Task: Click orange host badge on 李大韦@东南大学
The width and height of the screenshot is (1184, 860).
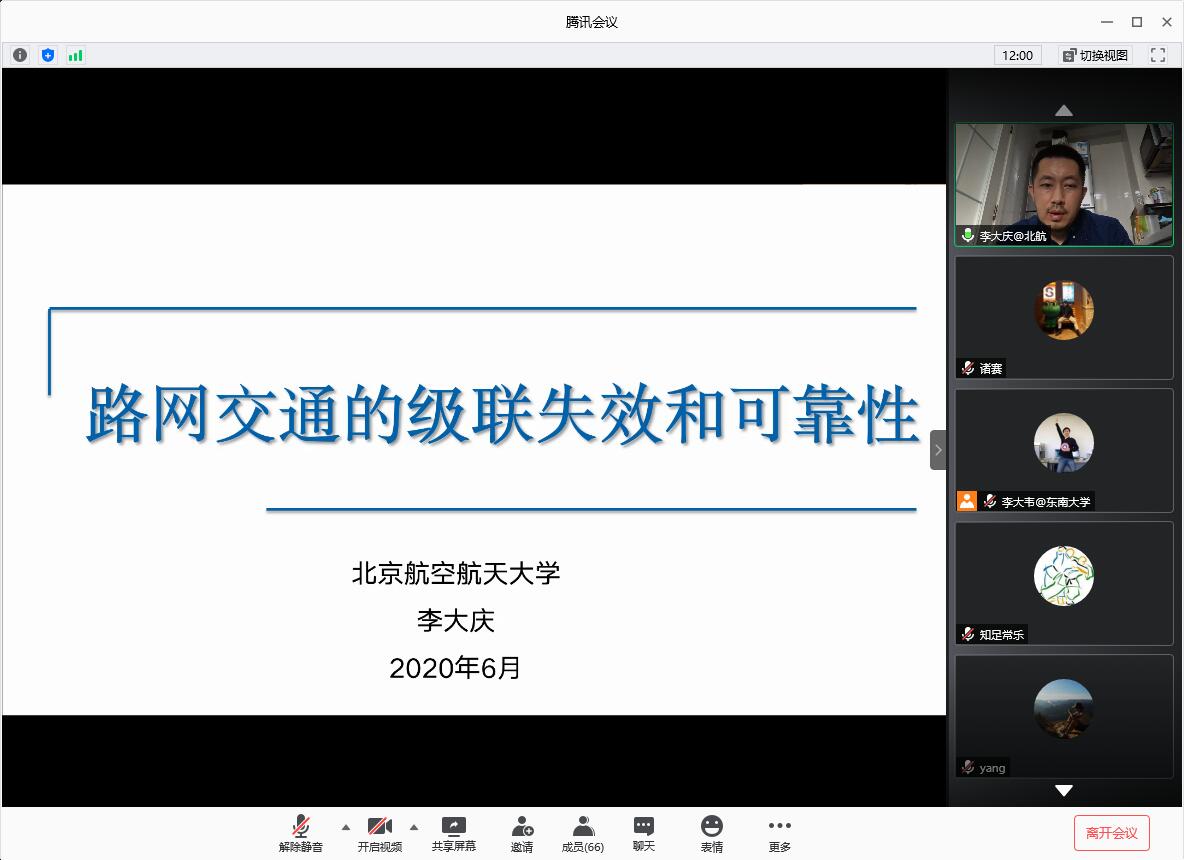Action: click(967, 501)
